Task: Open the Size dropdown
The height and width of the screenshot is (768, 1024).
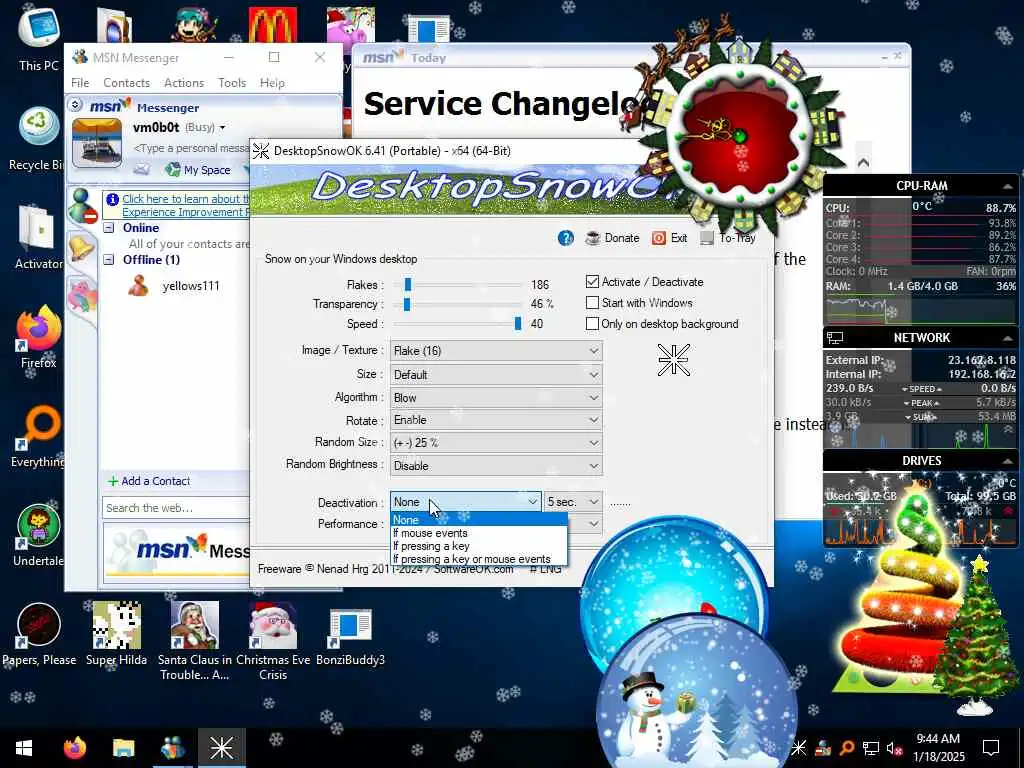Action: tap(496, 374)
